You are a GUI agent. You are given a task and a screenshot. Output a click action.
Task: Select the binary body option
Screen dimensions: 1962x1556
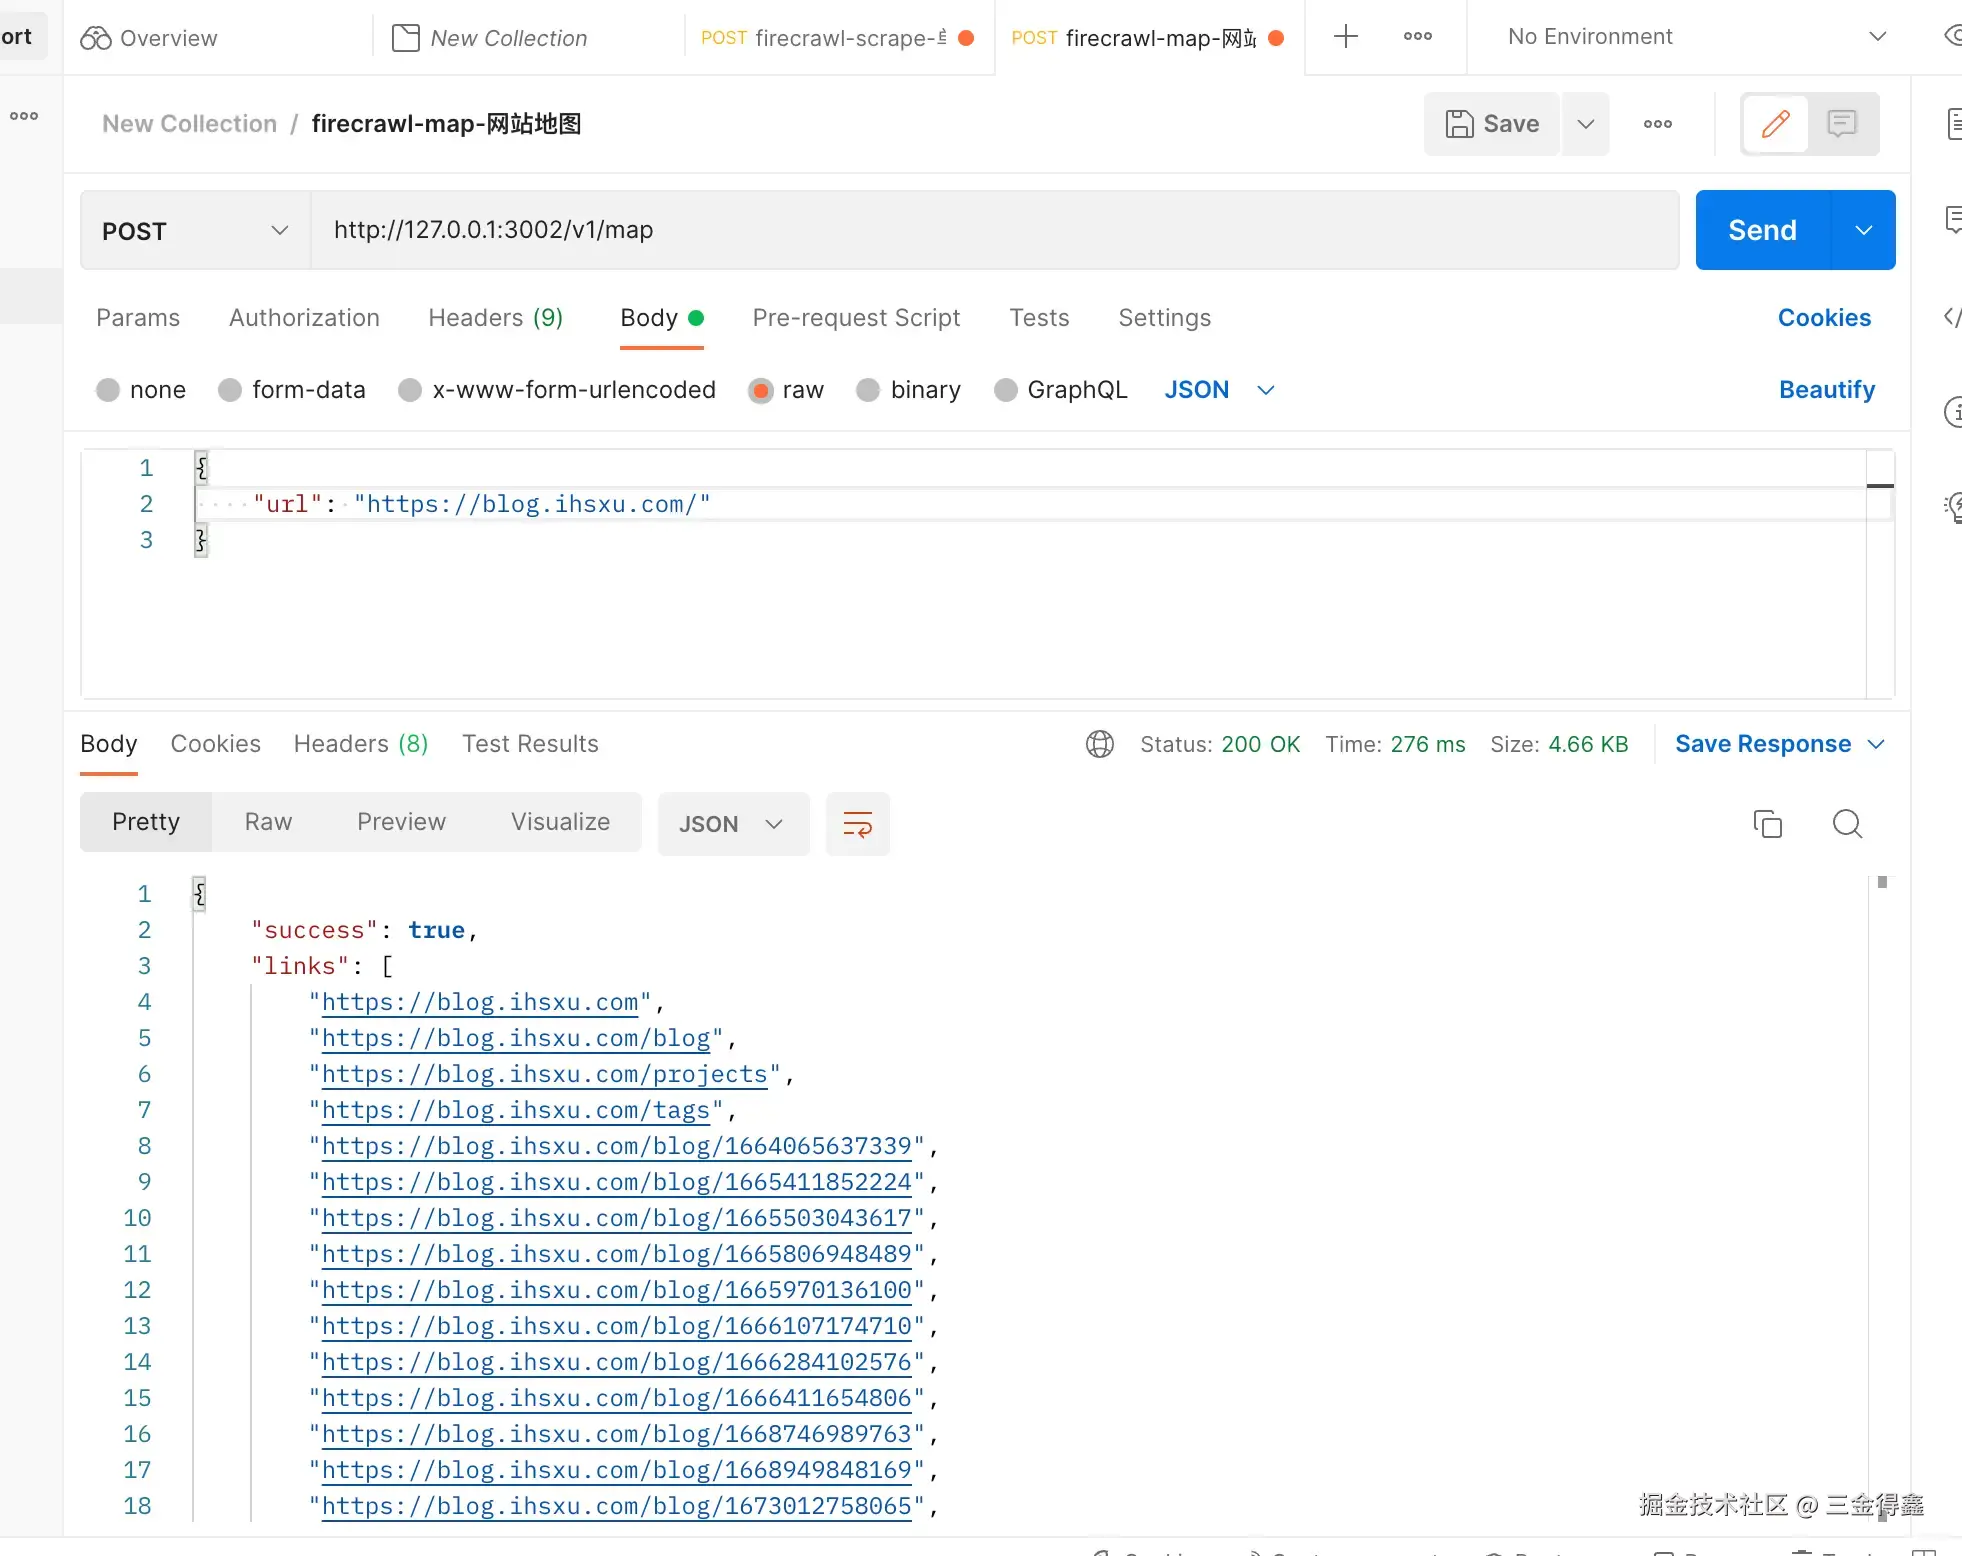(x=868, y=390)
